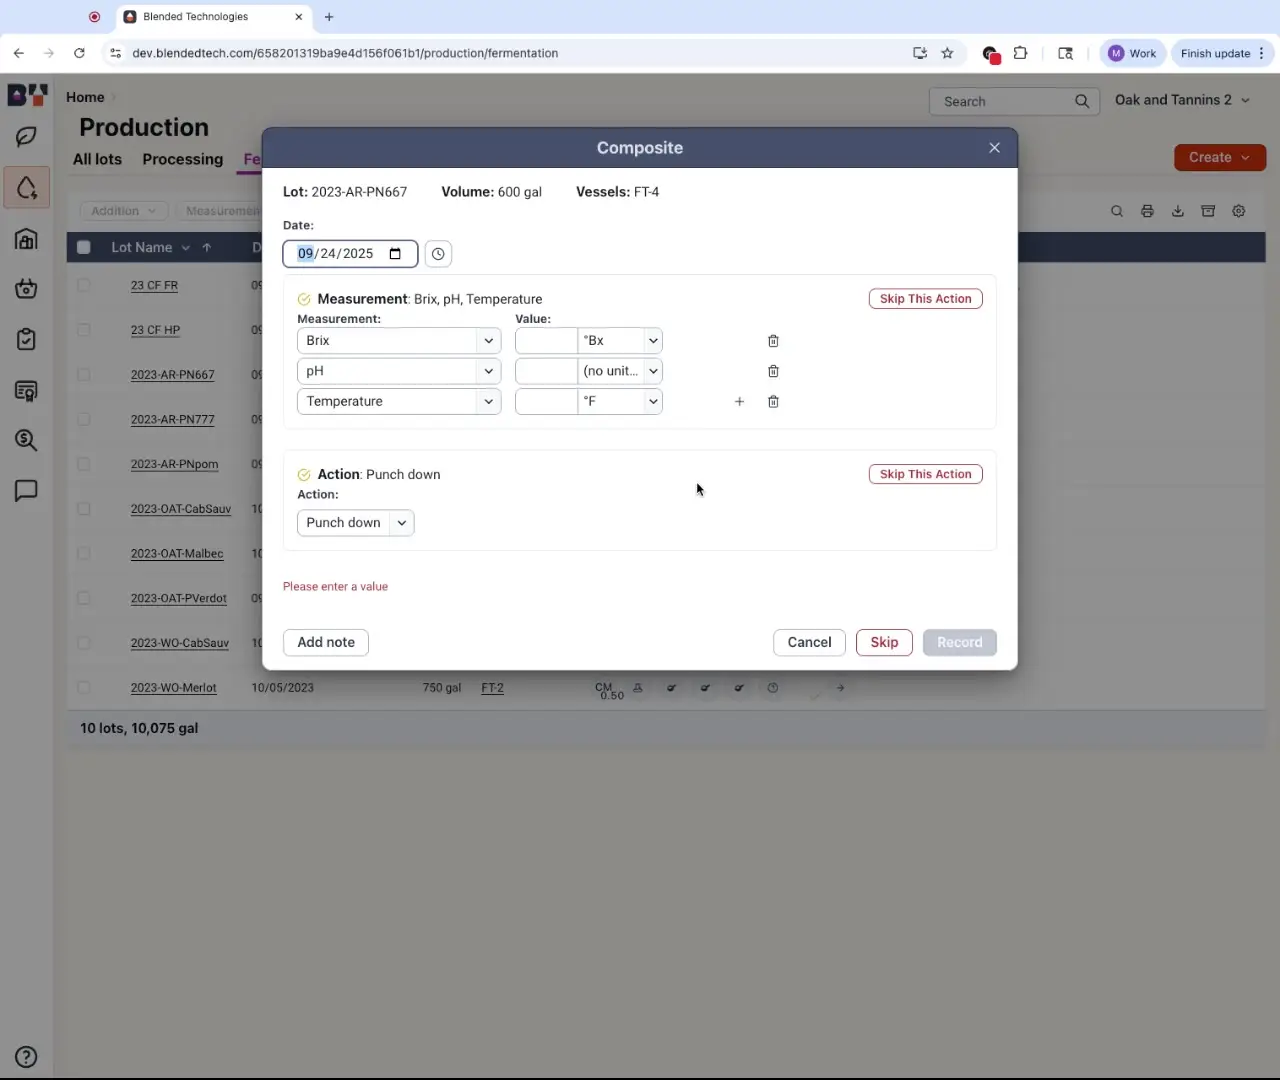Image resolution: width=1280 pixels, height=1080 pixels.
Task: Switch to the All lots tab
Action: pyautogui.click(x=97, y=159)
